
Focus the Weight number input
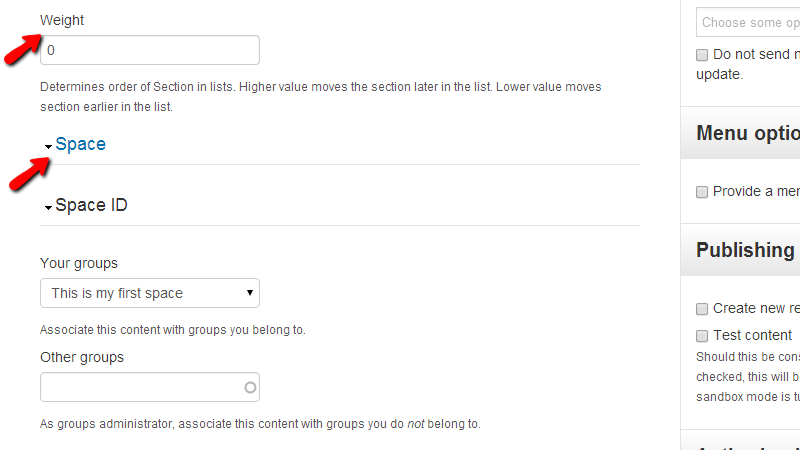[150, 50]
